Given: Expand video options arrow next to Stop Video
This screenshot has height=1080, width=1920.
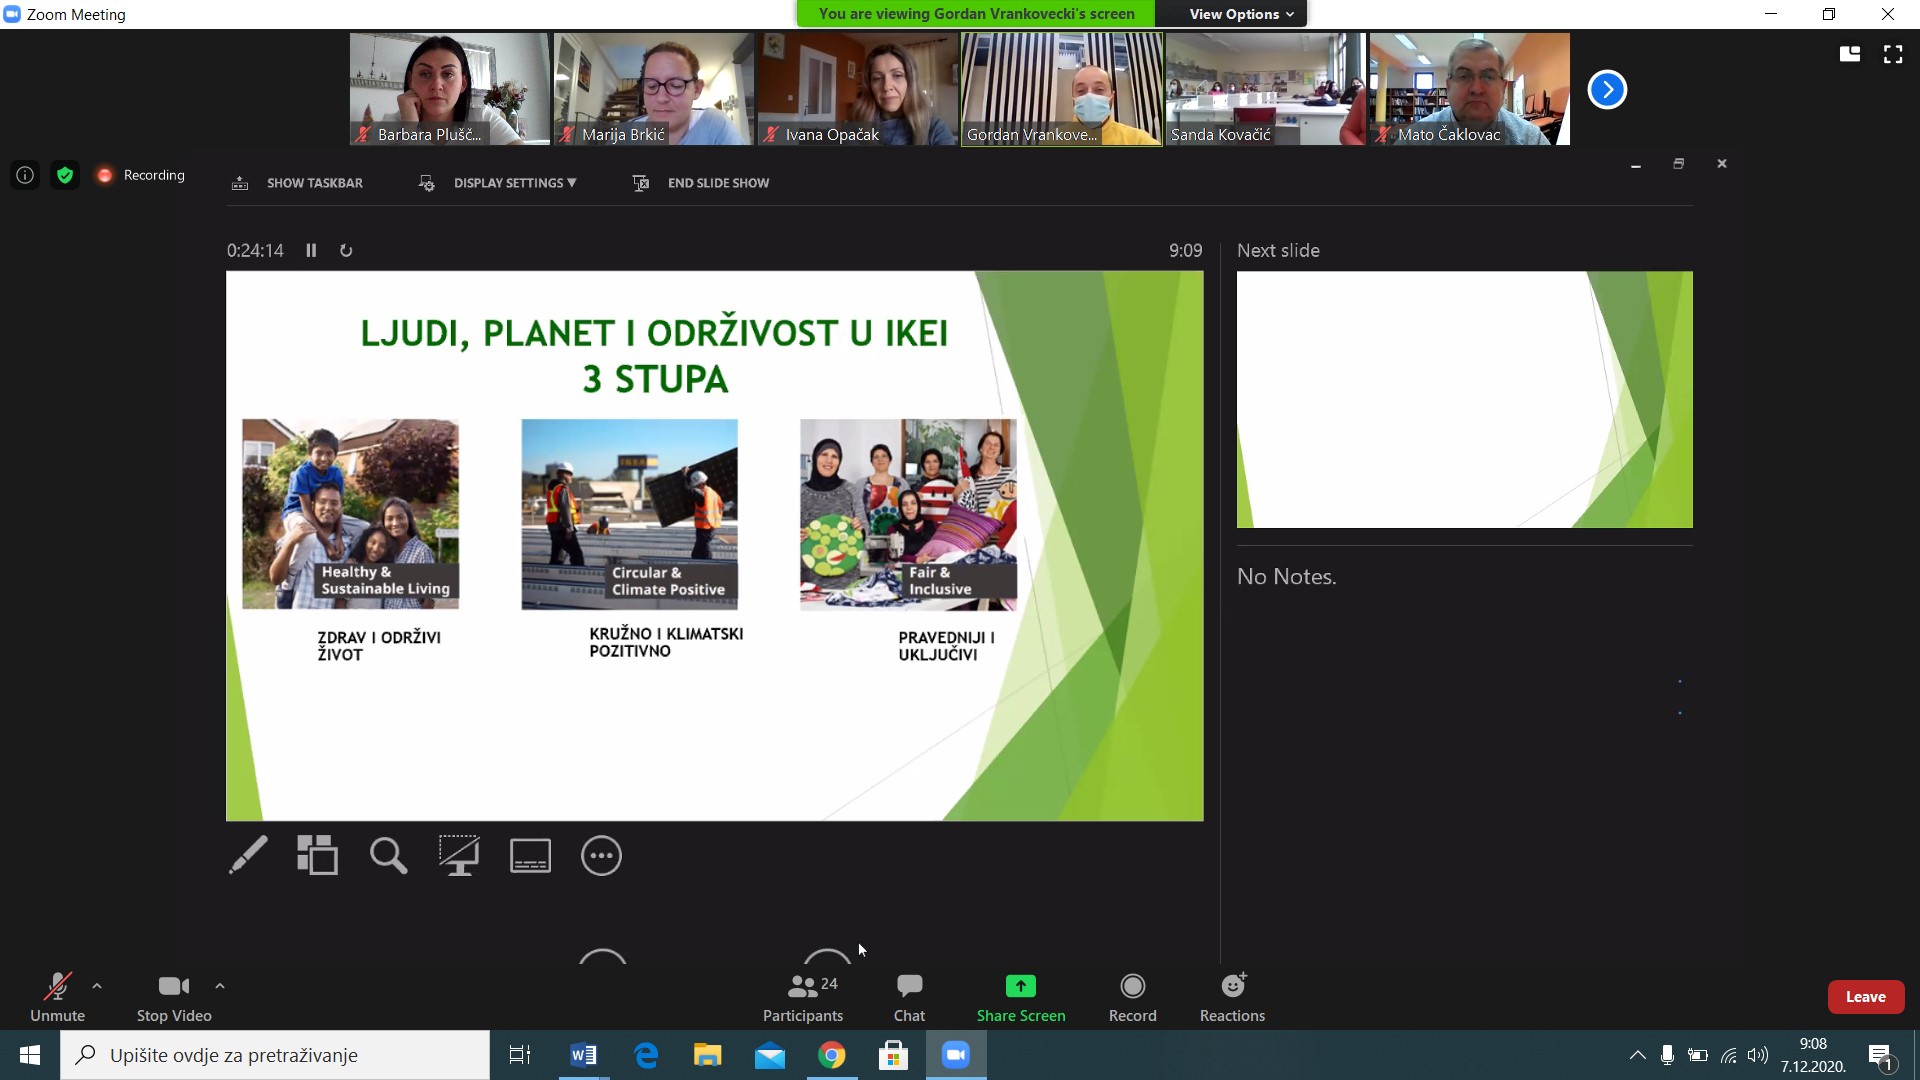Looking at the screenshot, I should (x=220, y=986).
